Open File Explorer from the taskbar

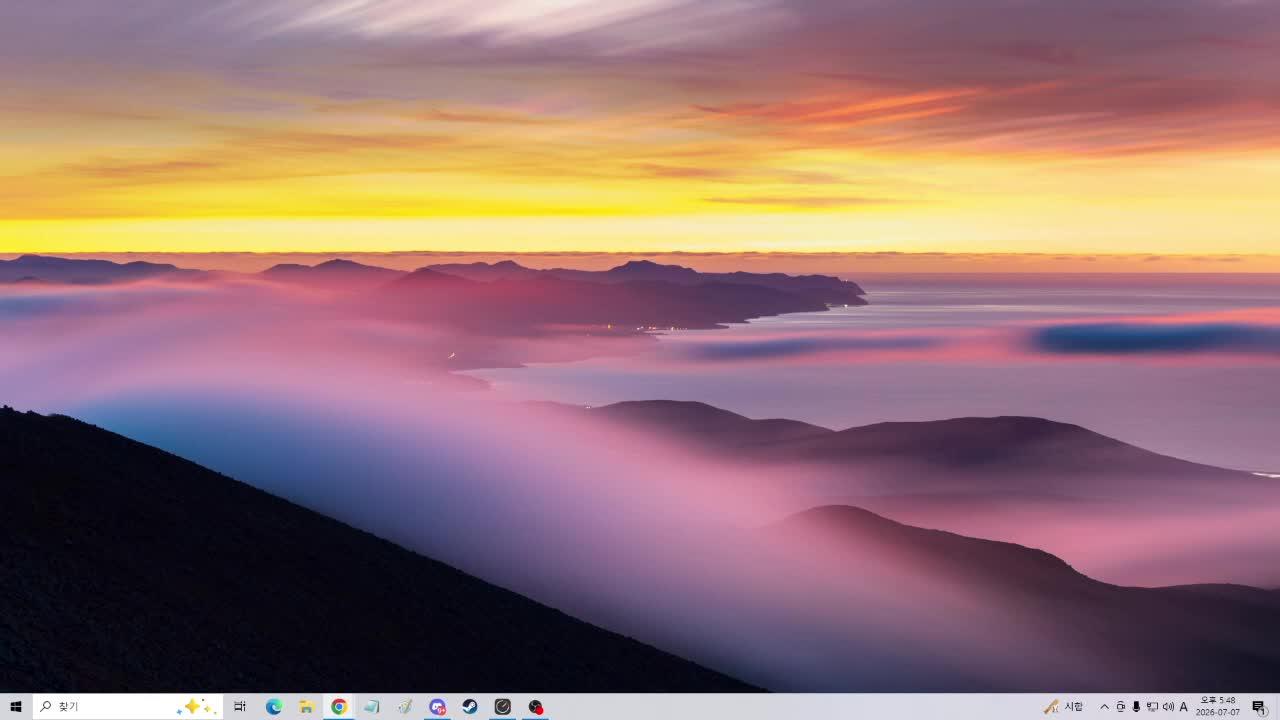[307, 706]
